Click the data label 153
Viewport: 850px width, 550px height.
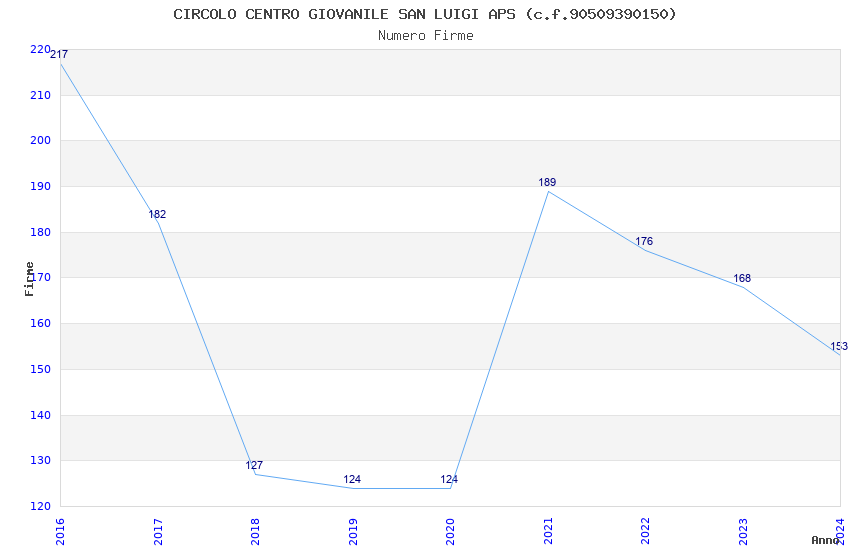839,346
